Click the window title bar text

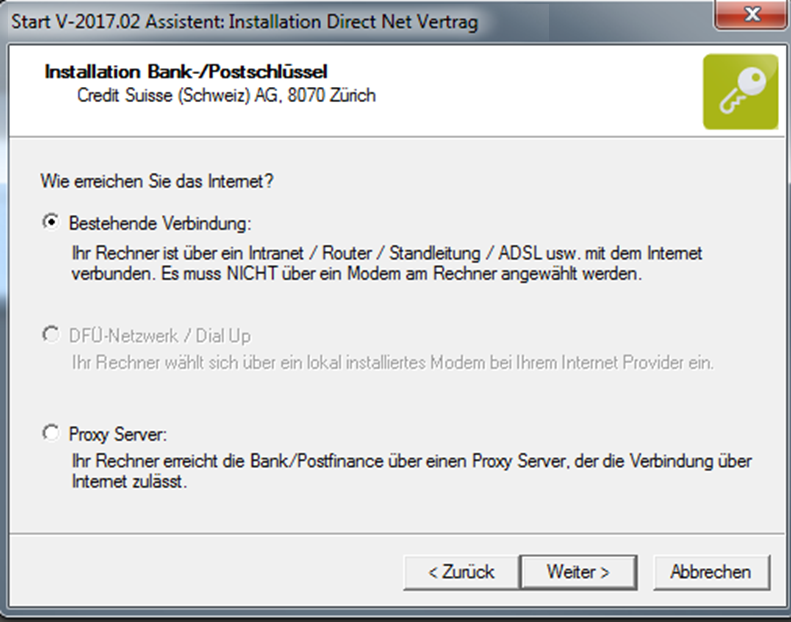(x=245, y=22)
